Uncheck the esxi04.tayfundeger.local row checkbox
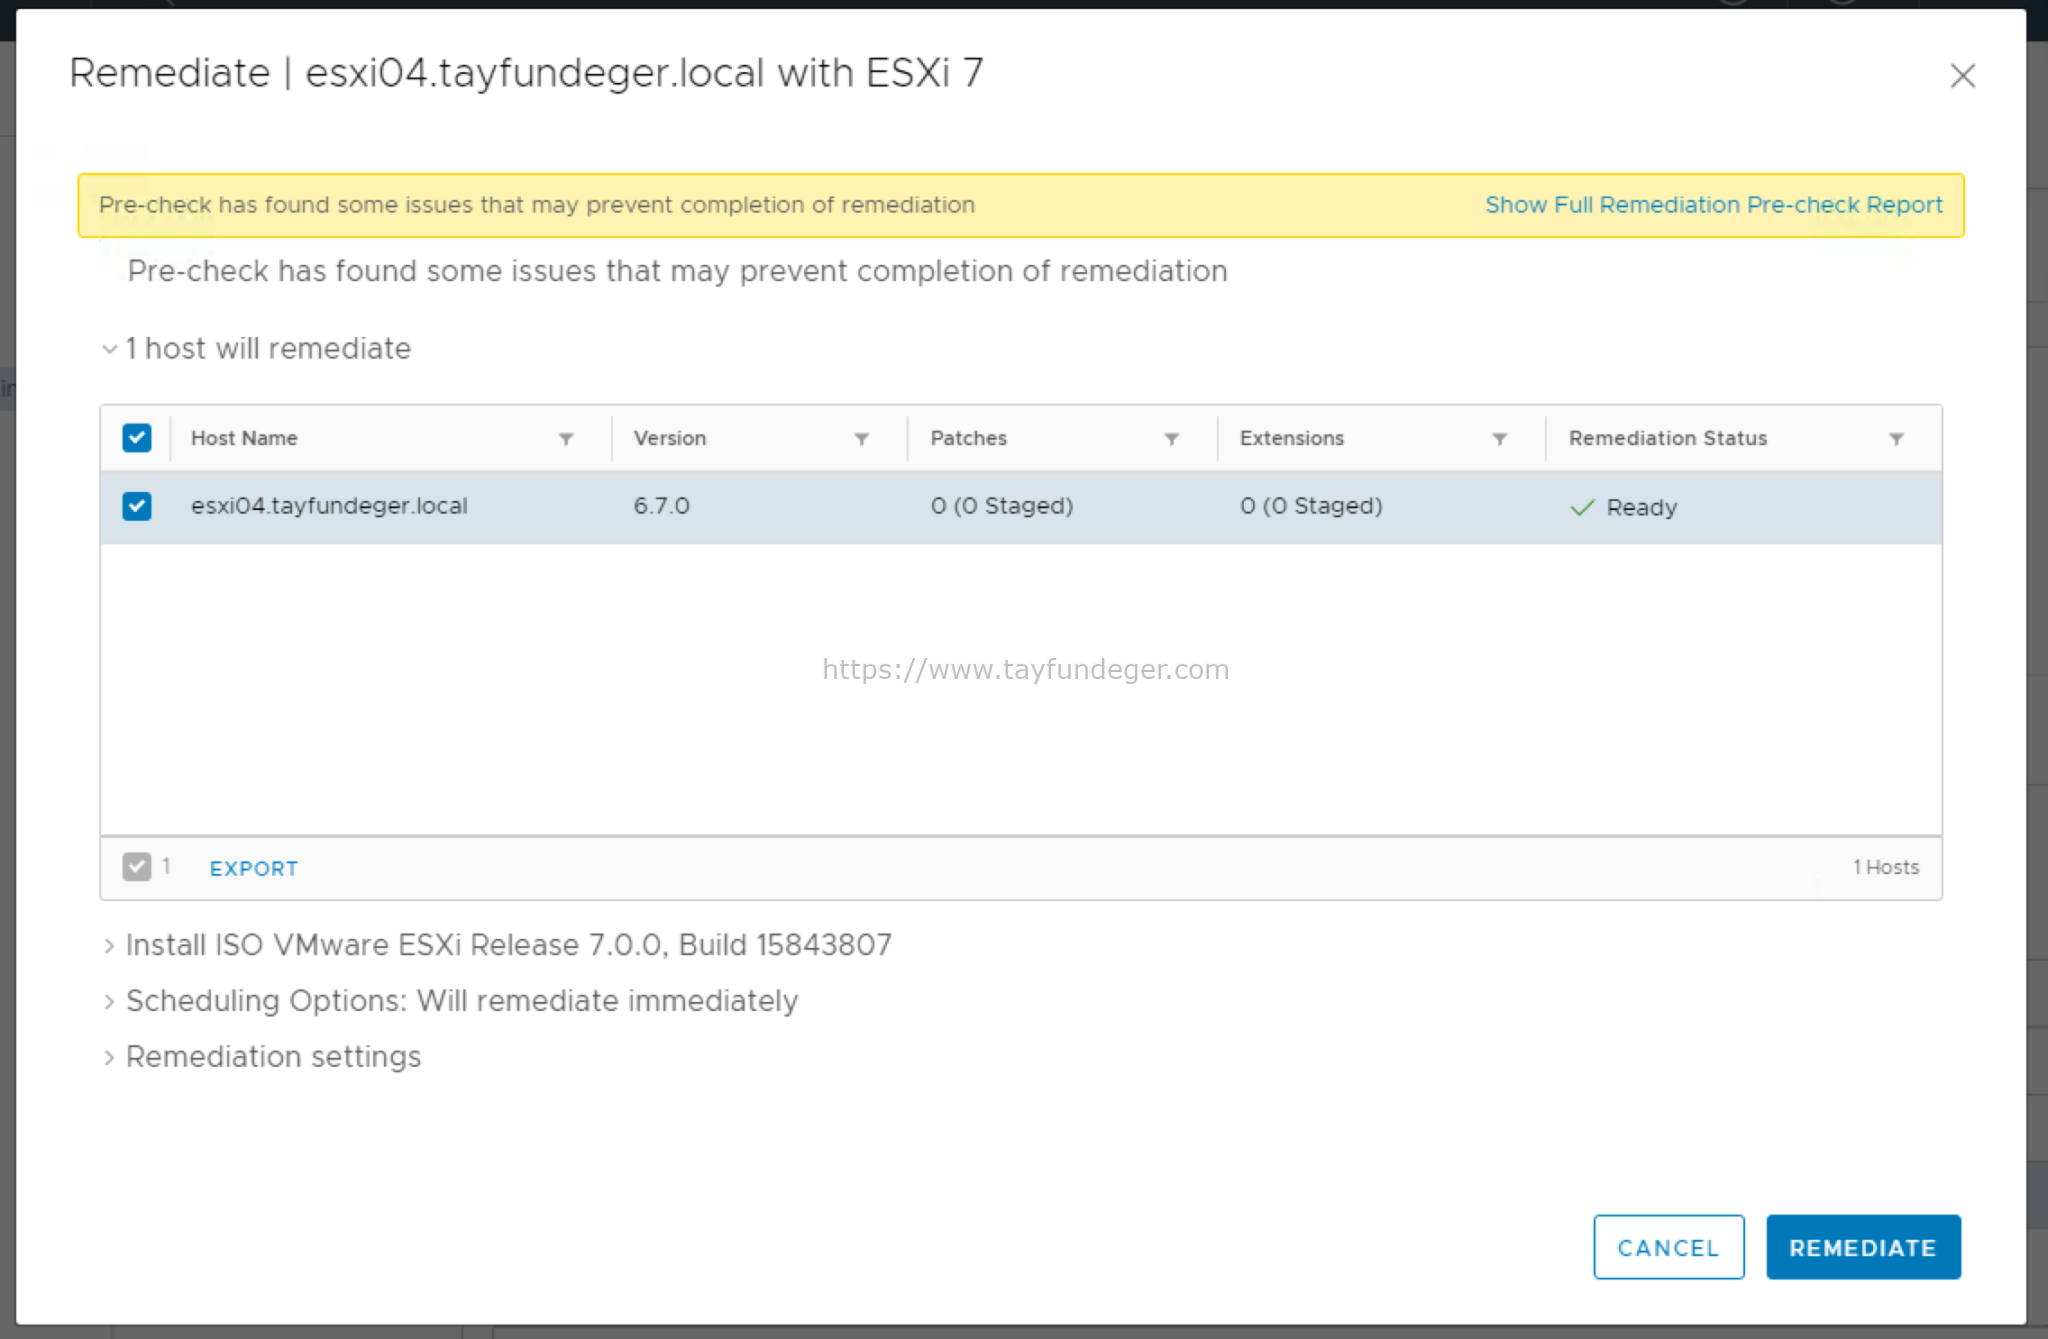Image resolution: width=2048 pixels, height=1339 pixels. tap(137, 506)
